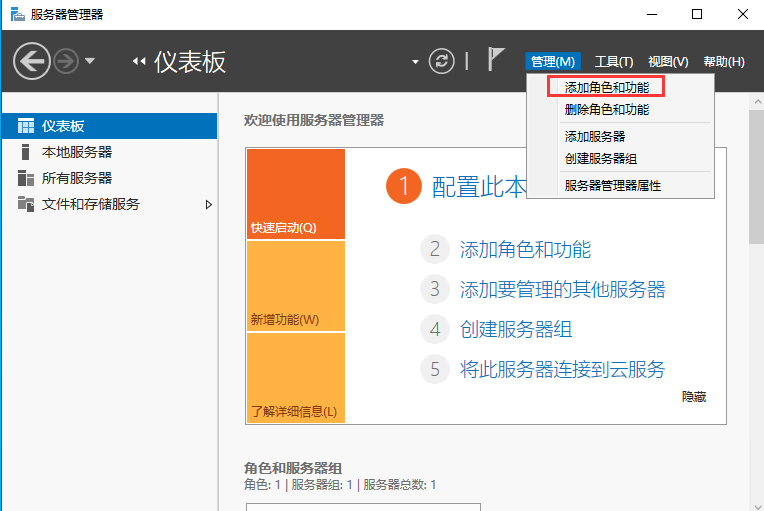The image size is (764, 511).
Task: Click the 本地服务器 server icon
Action: 26,152
